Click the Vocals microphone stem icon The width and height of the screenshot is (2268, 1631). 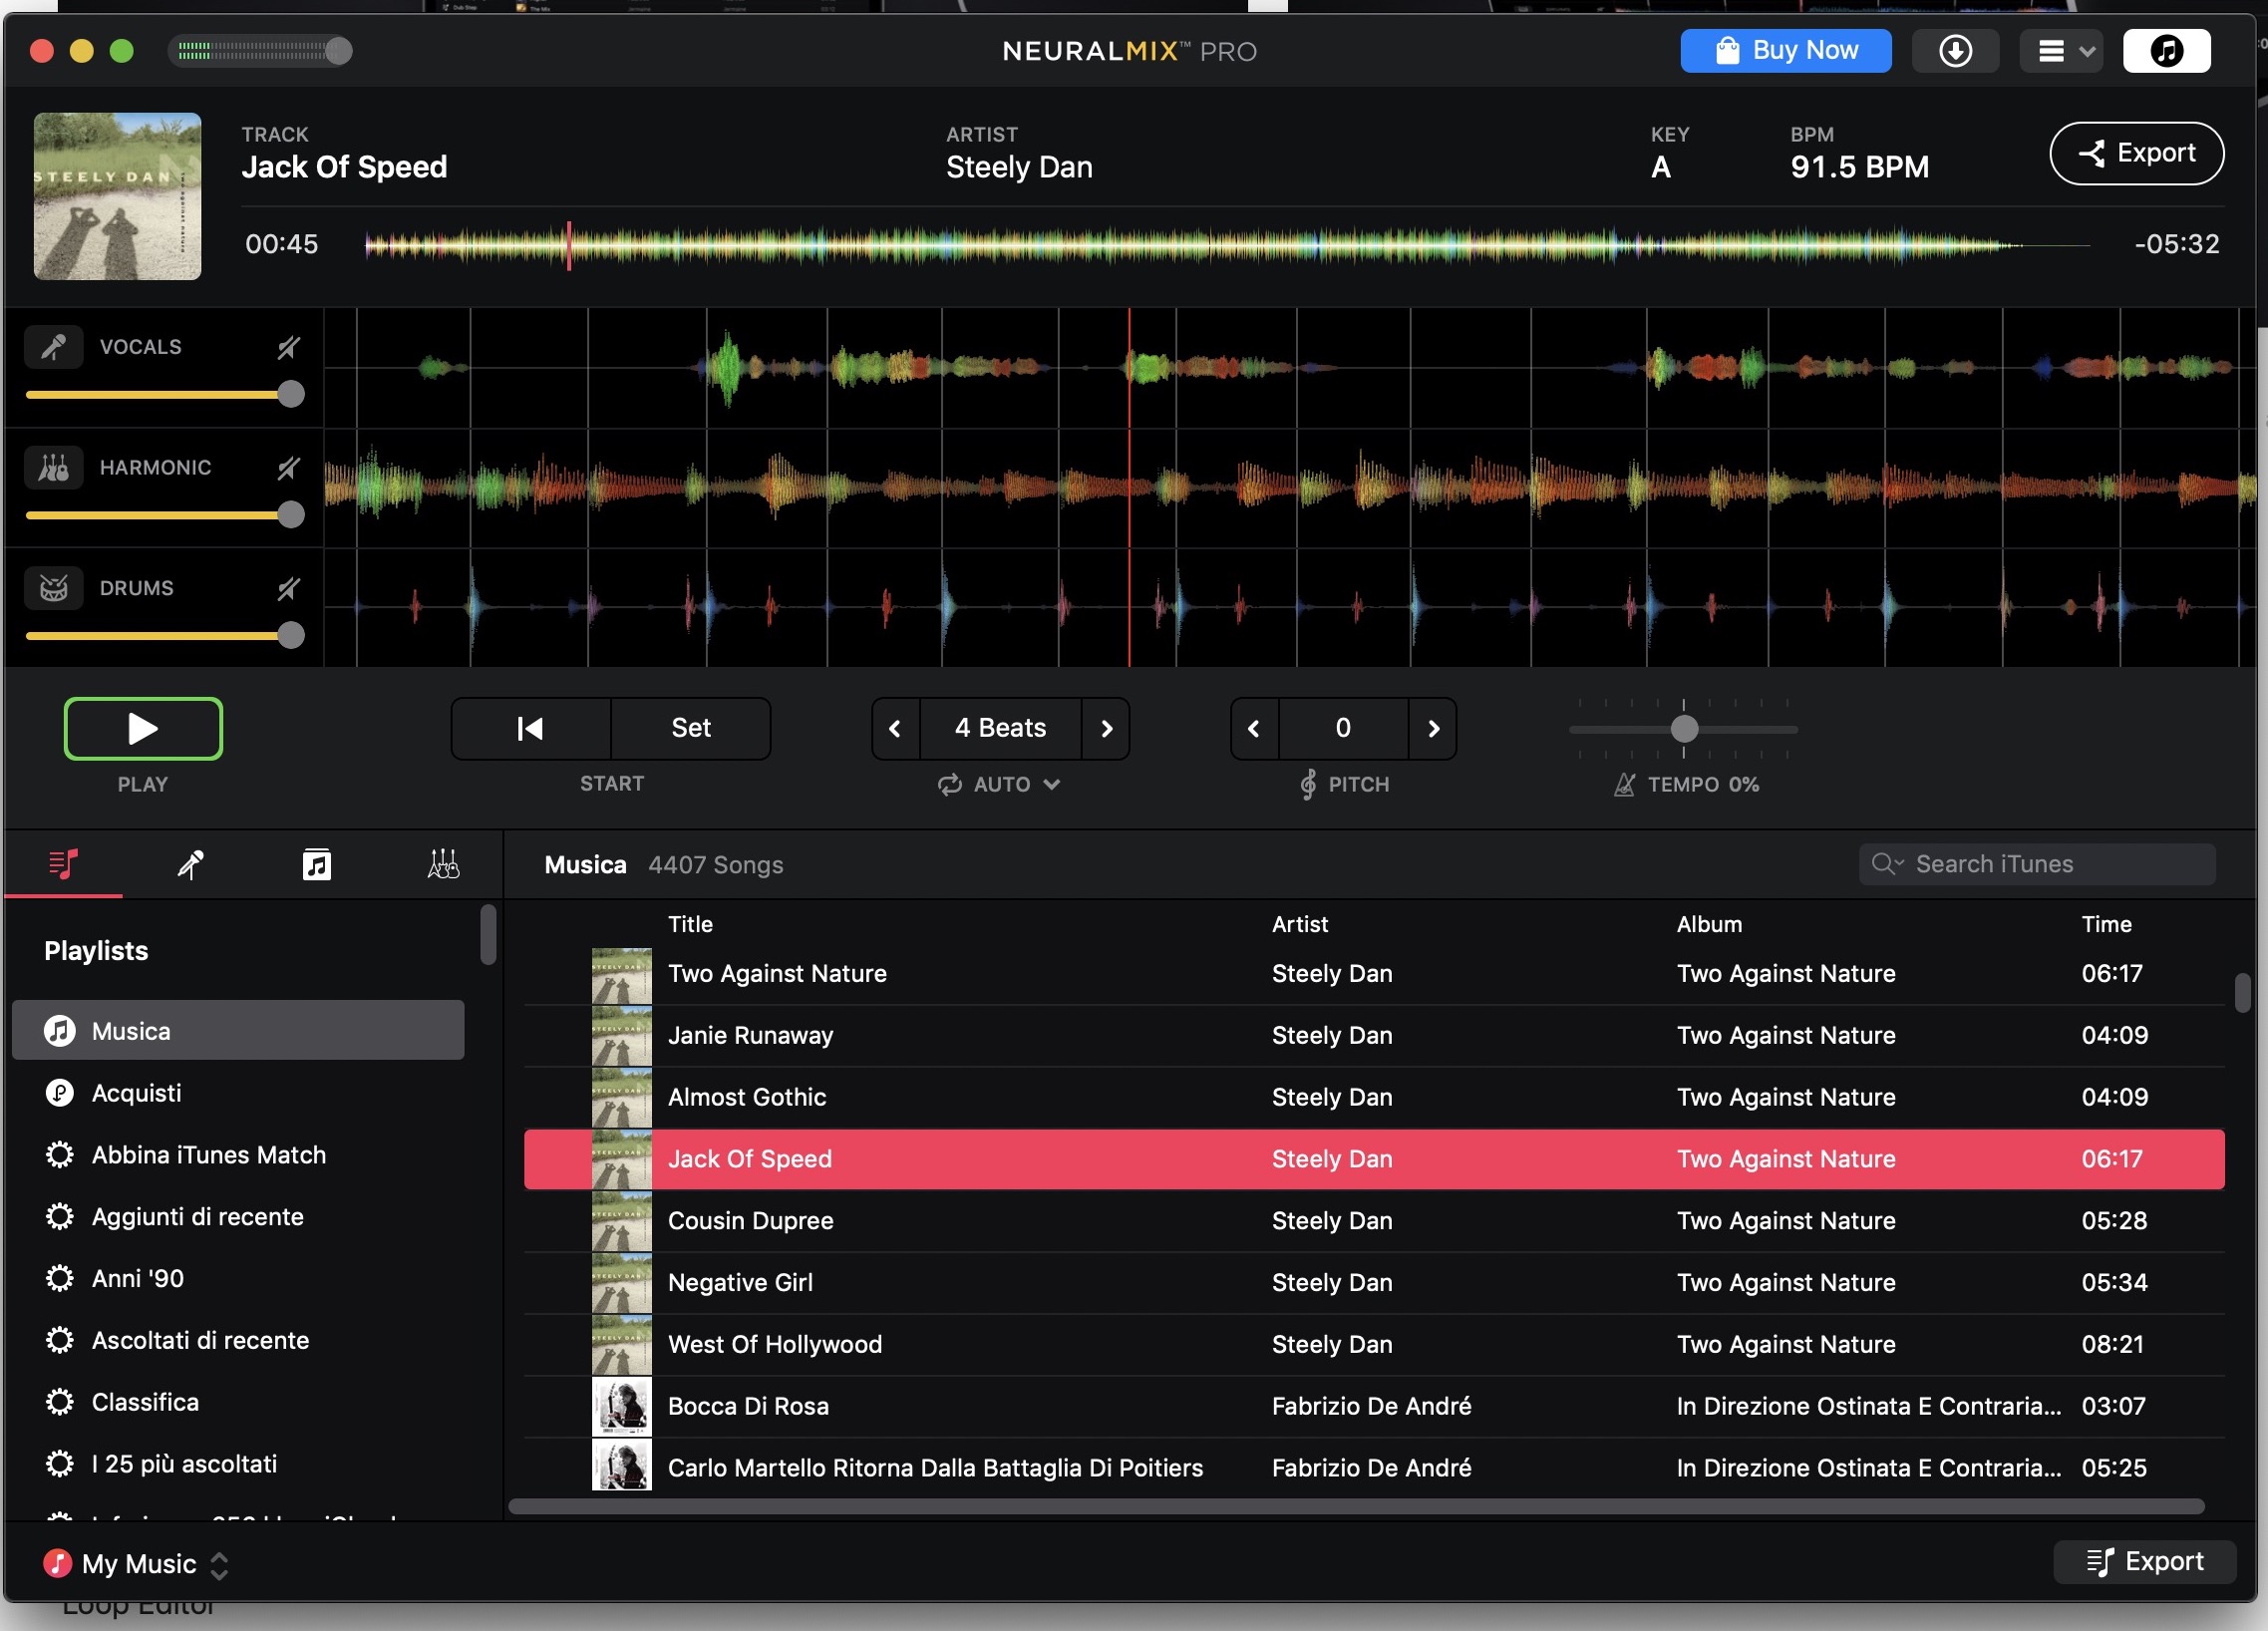point(54,347)
